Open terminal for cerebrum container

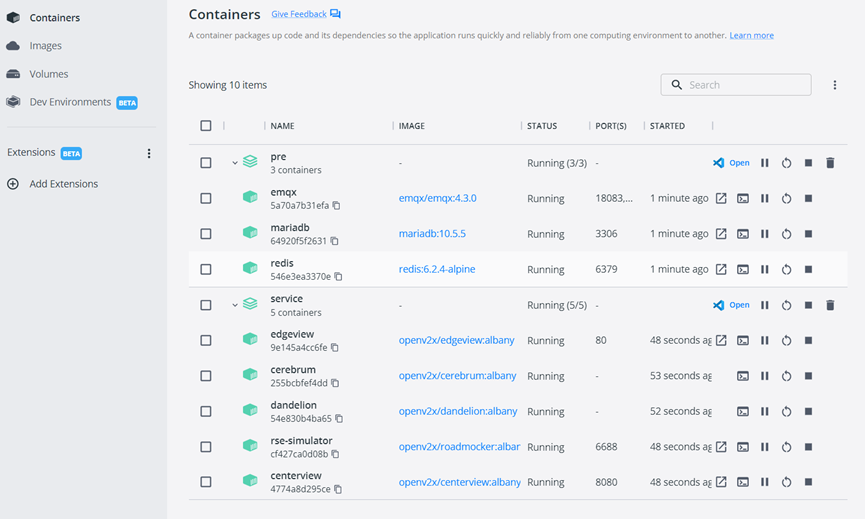(743, 376)
